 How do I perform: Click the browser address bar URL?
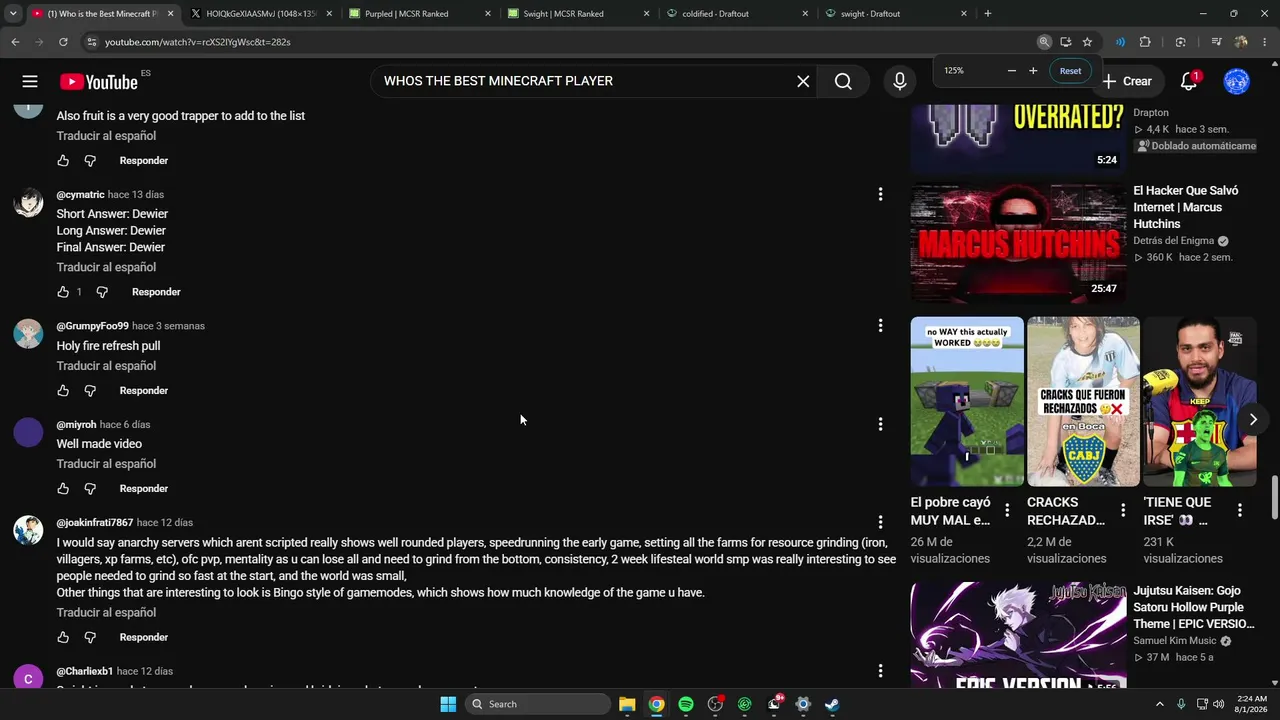(x=197, y=42)
